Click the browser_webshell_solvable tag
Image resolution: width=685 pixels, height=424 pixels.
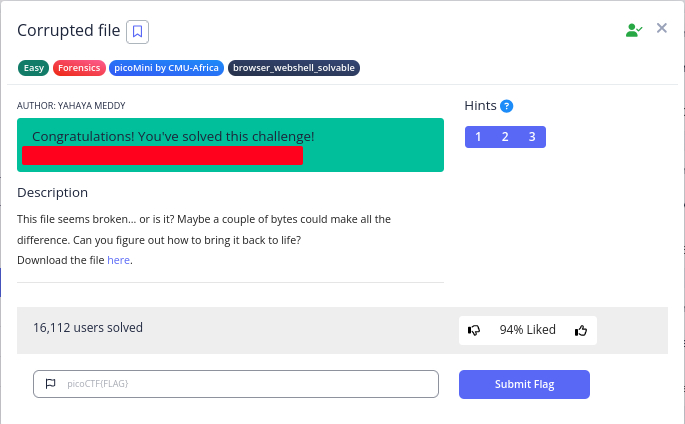tap(294, 68)
